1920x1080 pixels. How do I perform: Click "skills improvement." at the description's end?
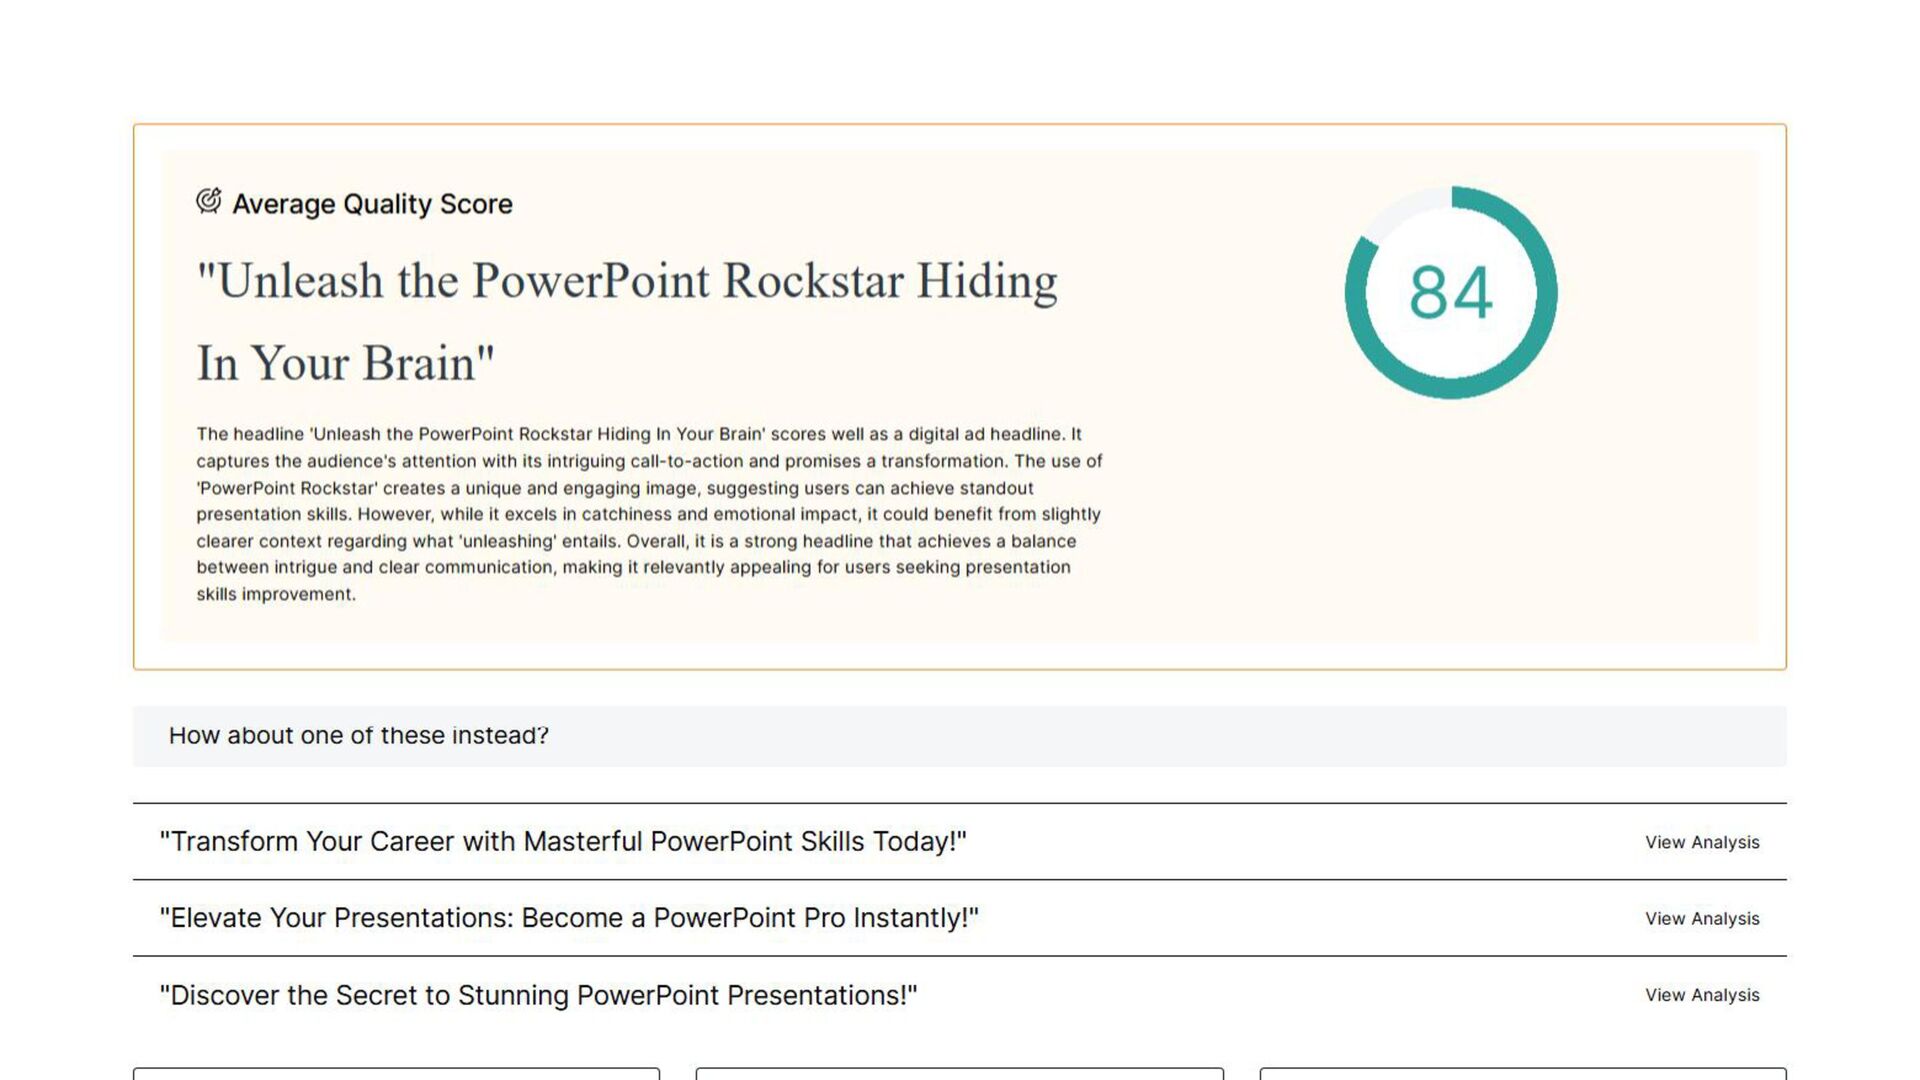coord(276,594)
